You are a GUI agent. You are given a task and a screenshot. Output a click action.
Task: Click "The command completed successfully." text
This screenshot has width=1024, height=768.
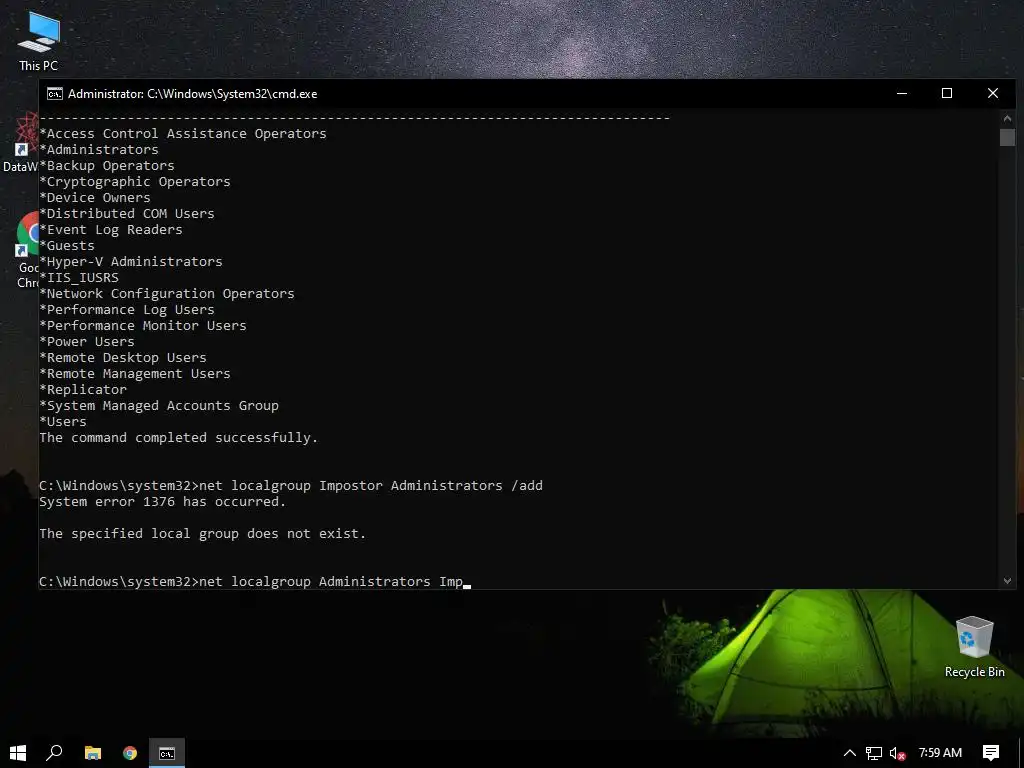point(178,438)
